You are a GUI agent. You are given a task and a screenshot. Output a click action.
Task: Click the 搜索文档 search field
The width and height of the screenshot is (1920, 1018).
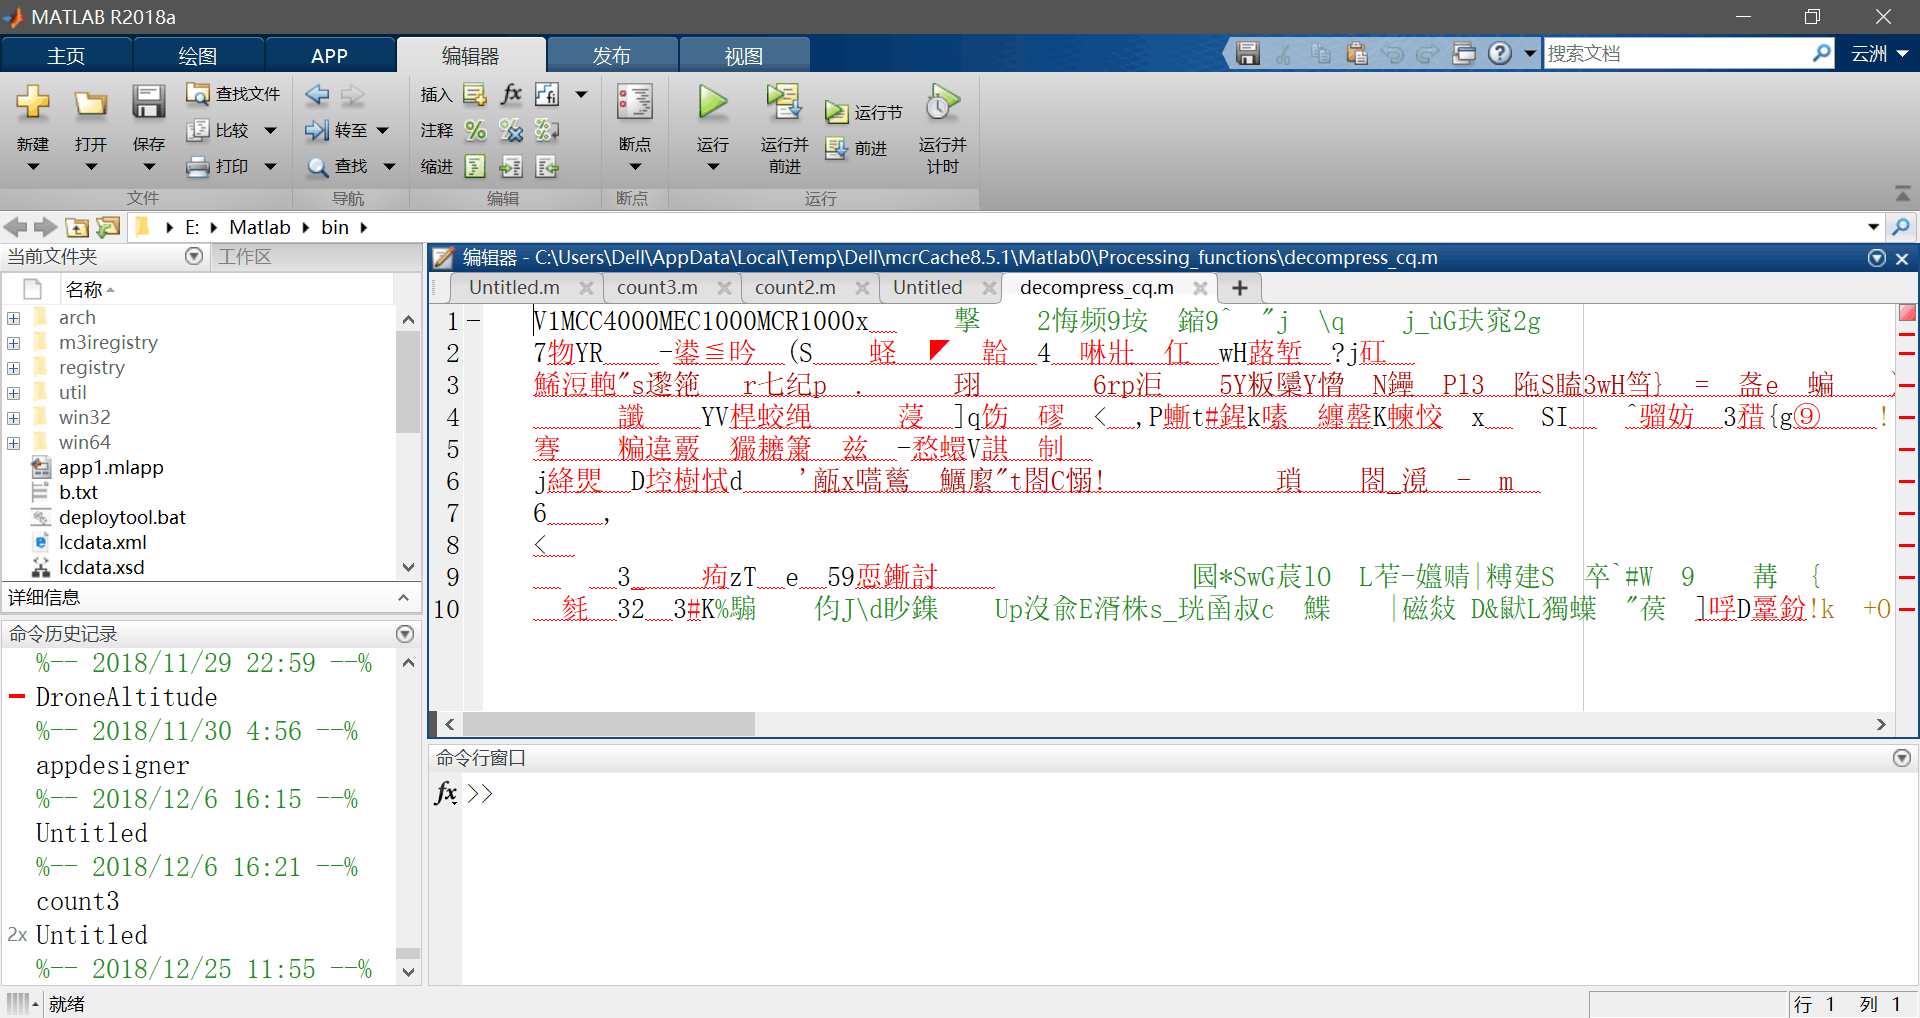pos(1678,53)
